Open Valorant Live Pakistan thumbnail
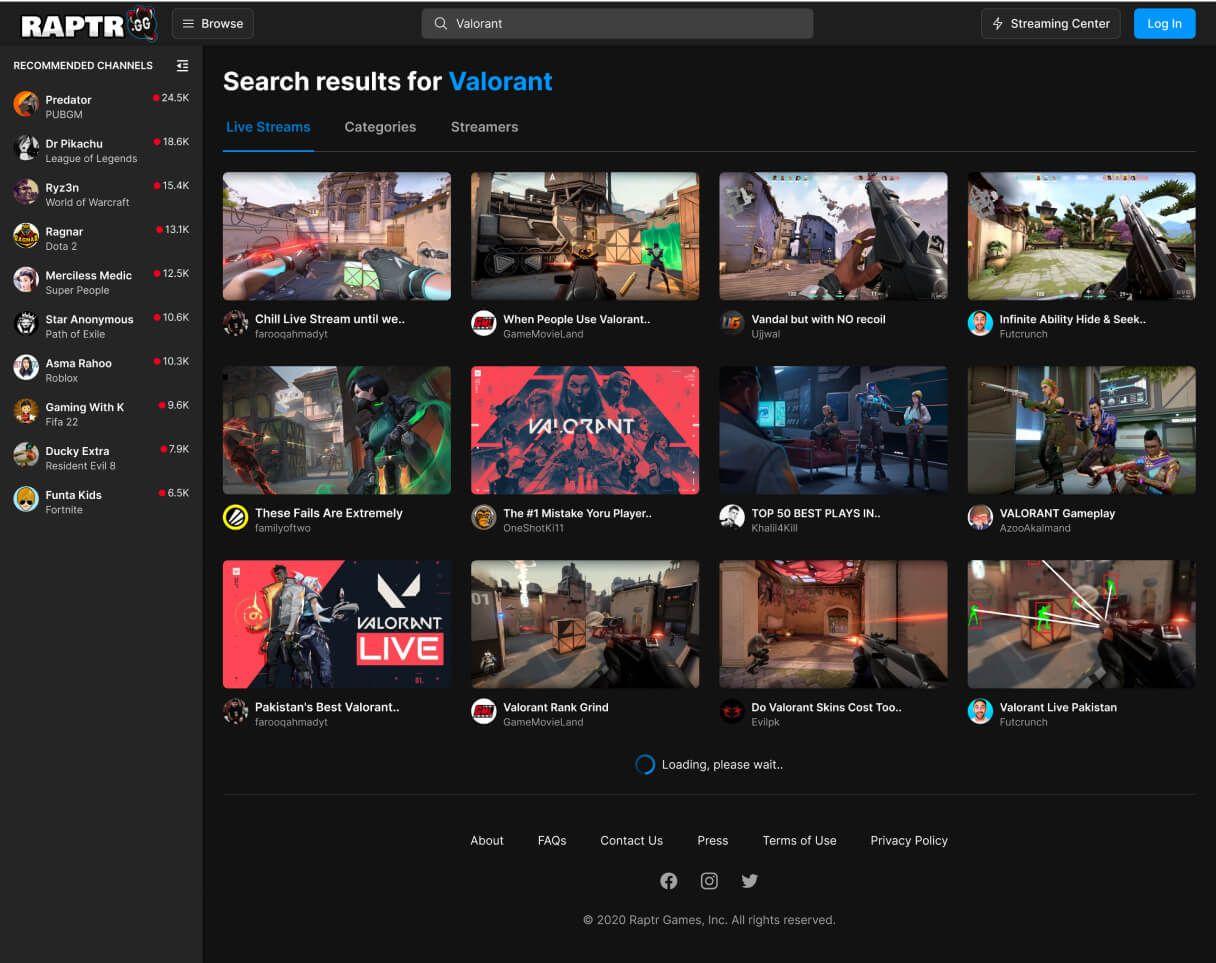The image size is (1216, 963). 1081,624
